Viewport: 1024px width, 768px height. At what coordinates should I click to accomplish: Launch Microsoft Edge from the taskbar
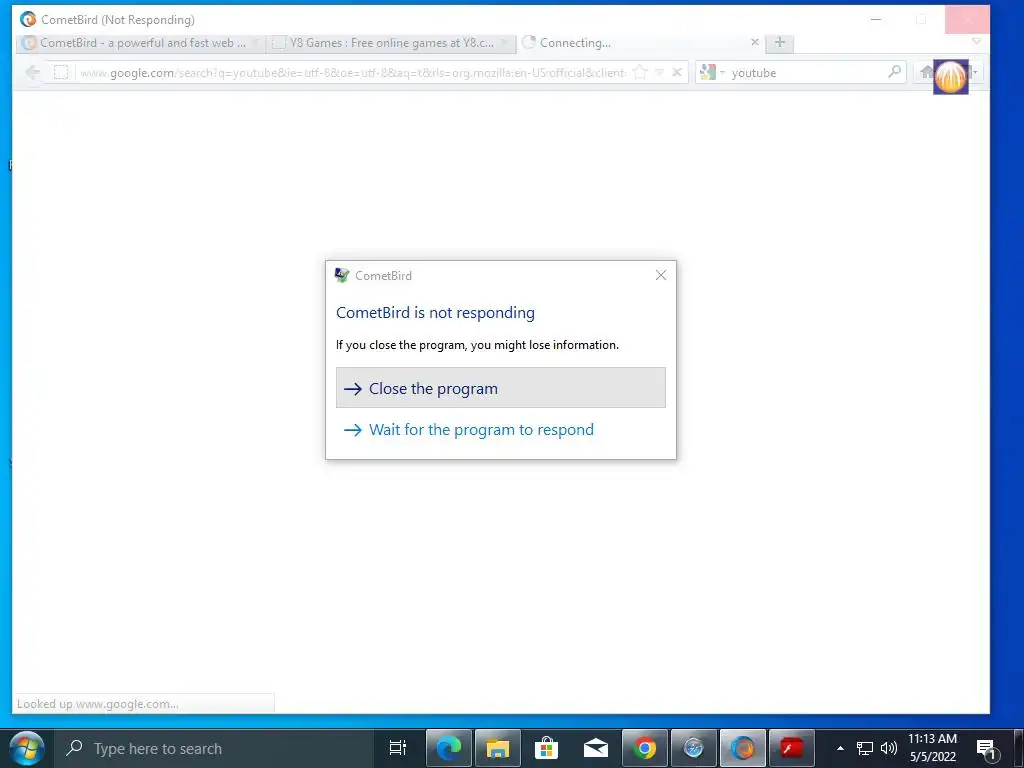(x=448, y=748)
